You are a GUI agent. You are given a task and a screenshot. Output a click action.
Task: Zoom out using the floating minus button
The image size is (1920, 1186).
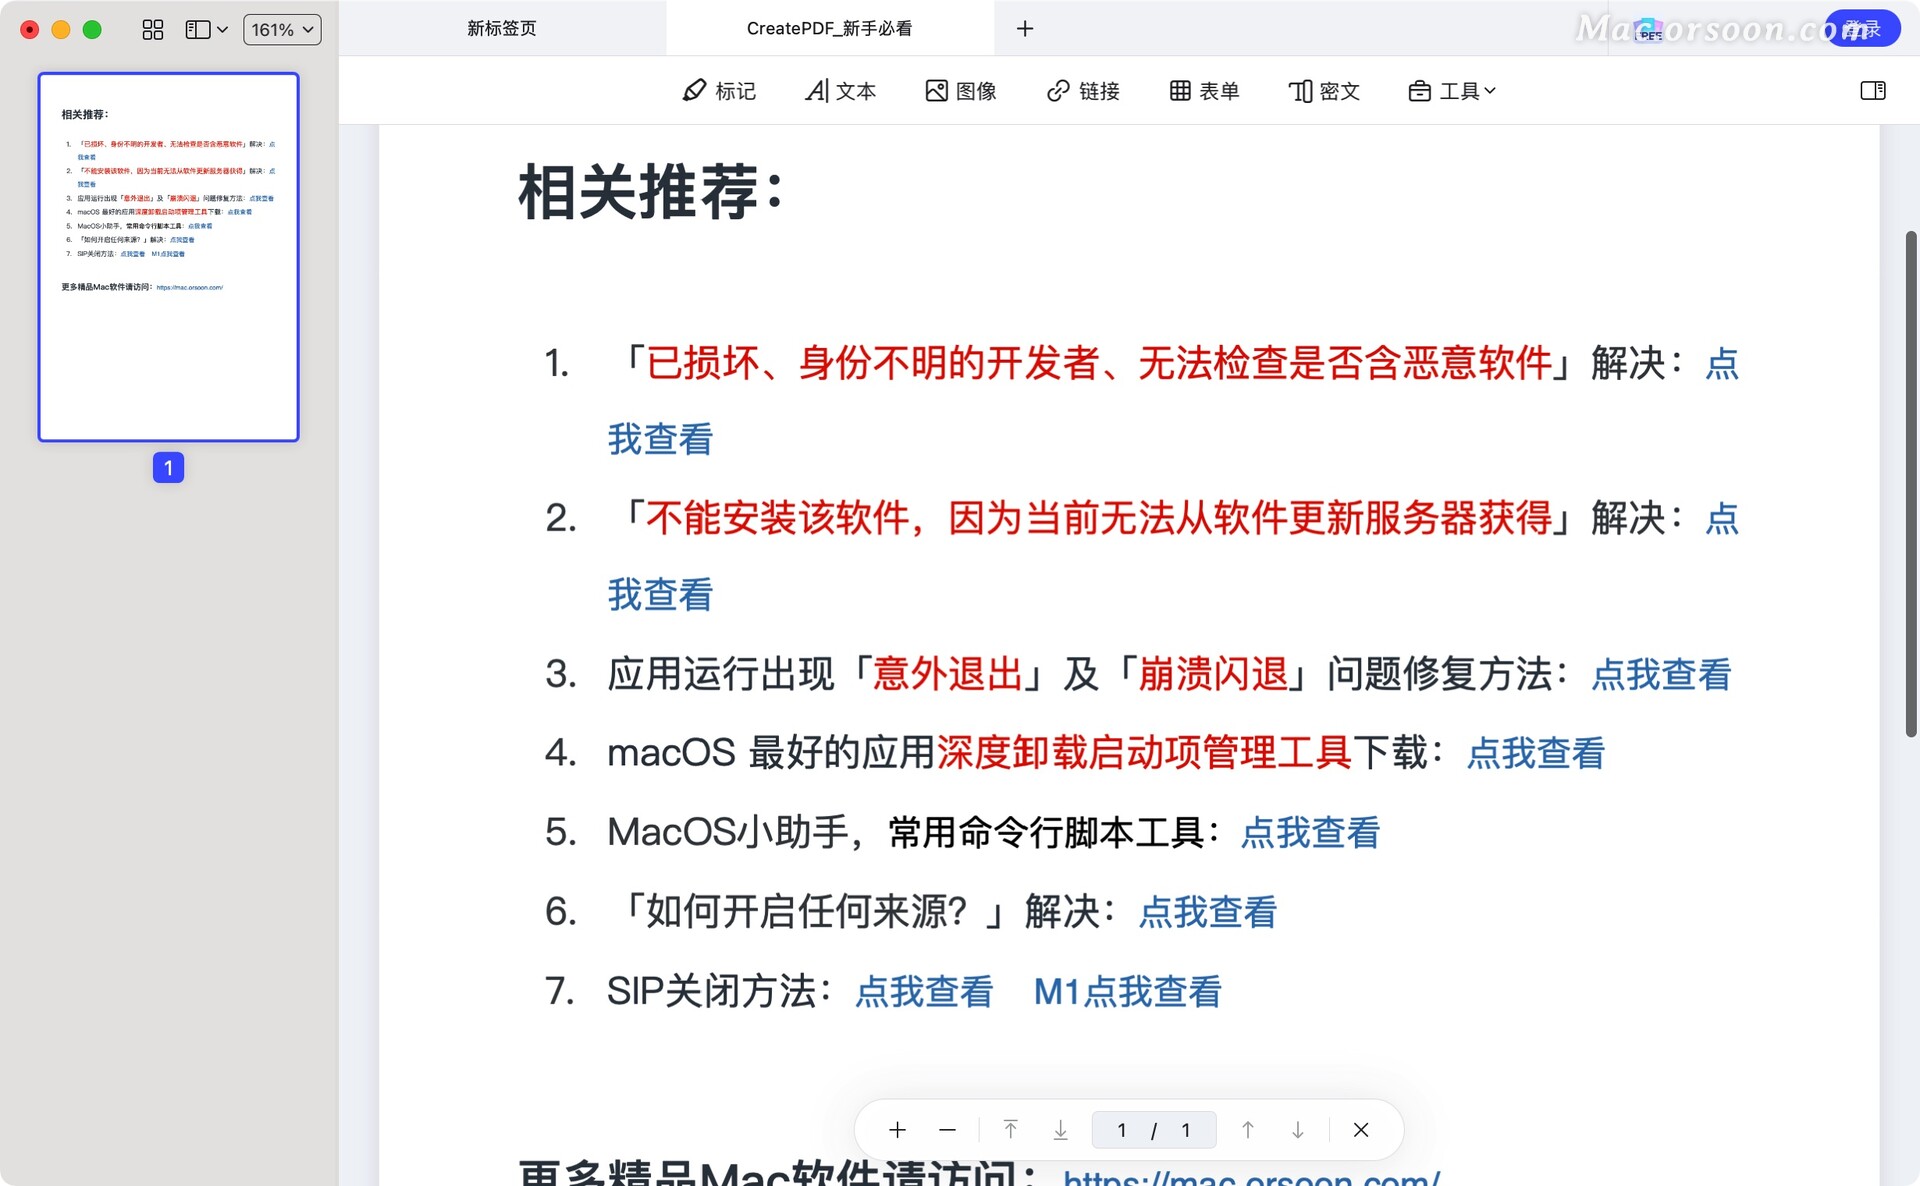pos(947,1130)
